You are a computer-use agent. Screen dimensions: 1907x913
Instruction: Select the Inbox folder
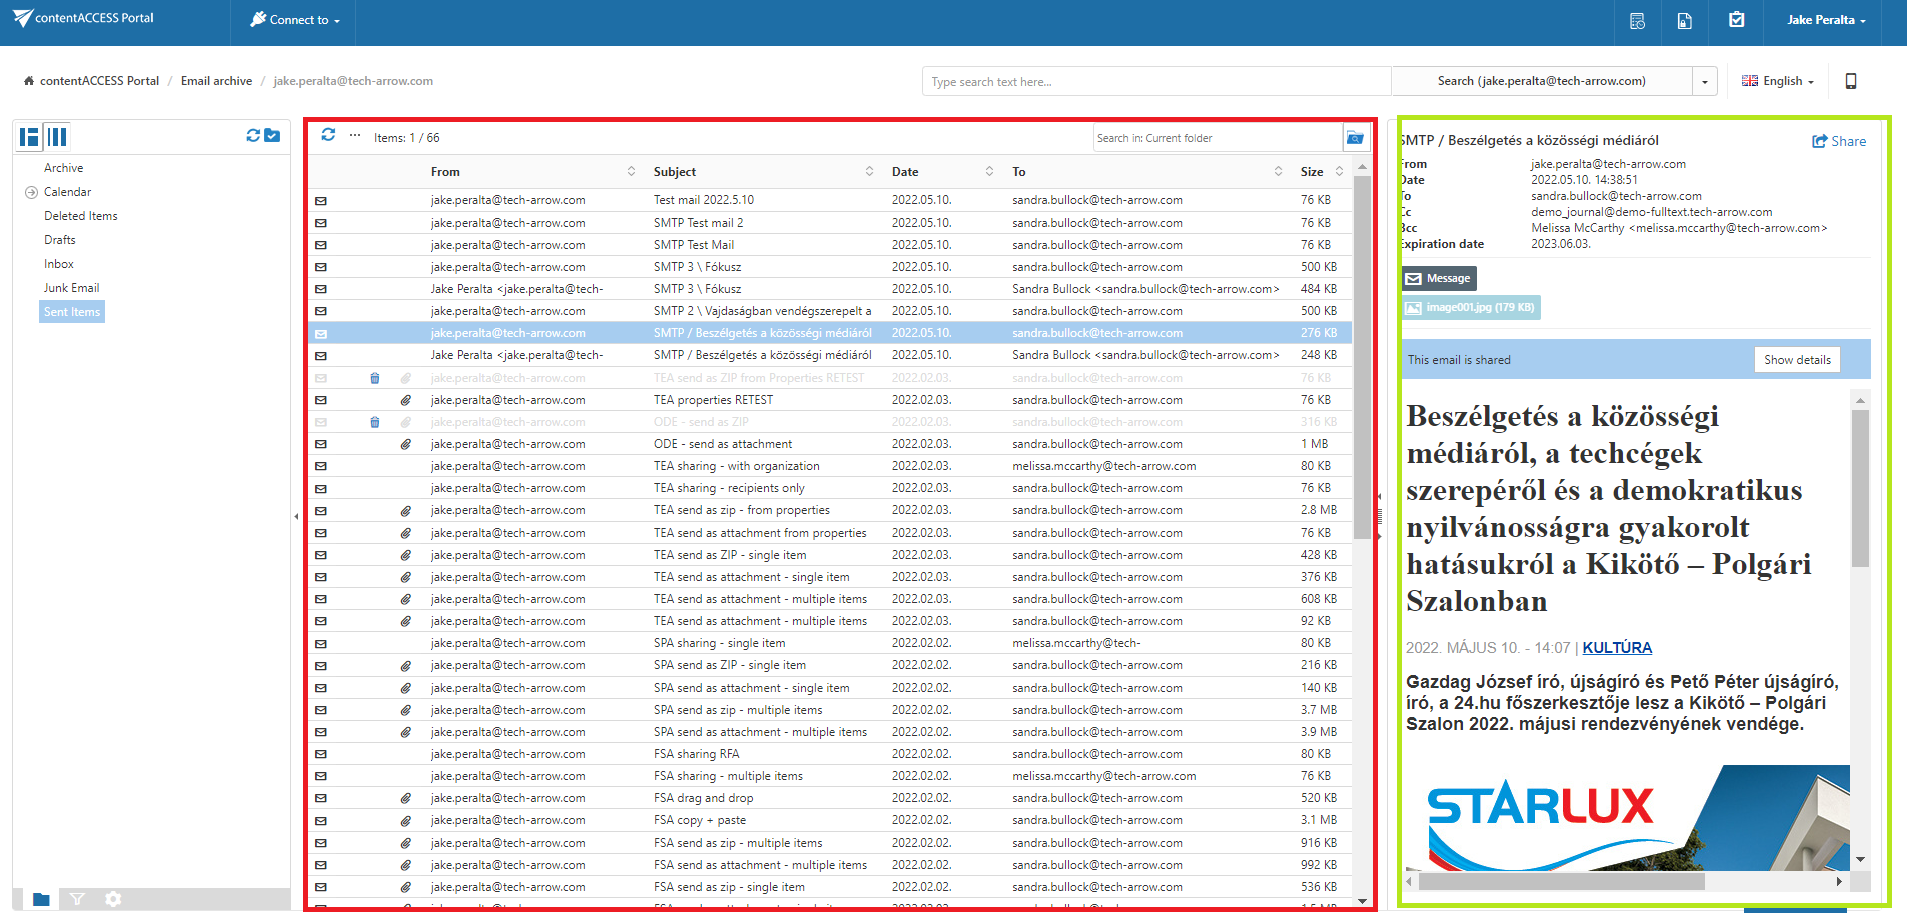[59, 264]
